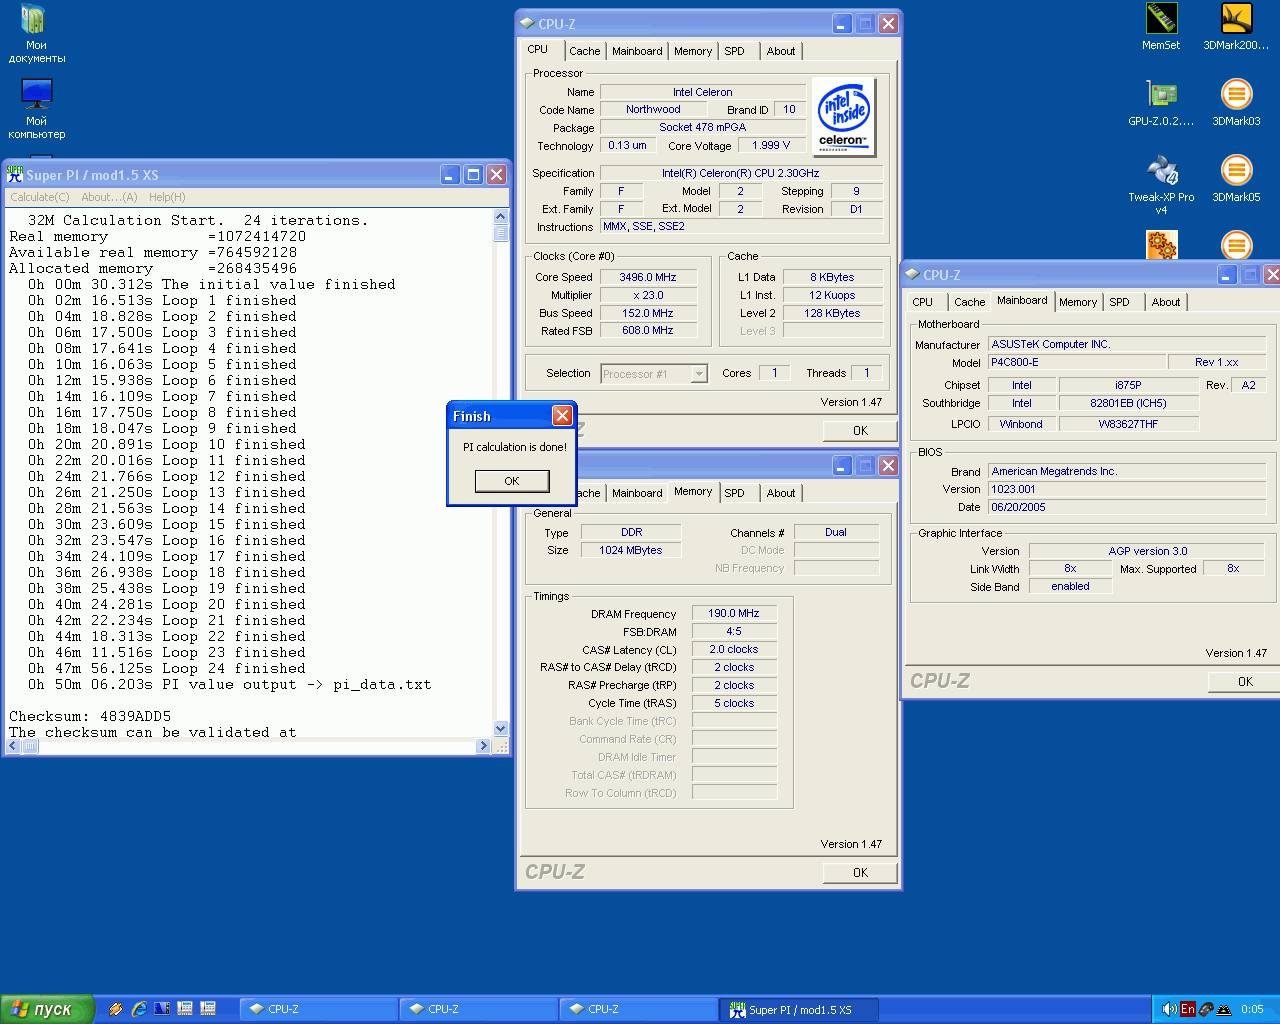Viewport: 1280px width, 1024px height.
Task: Open About...(A) menu in Super PI
Action: (109, 197)
